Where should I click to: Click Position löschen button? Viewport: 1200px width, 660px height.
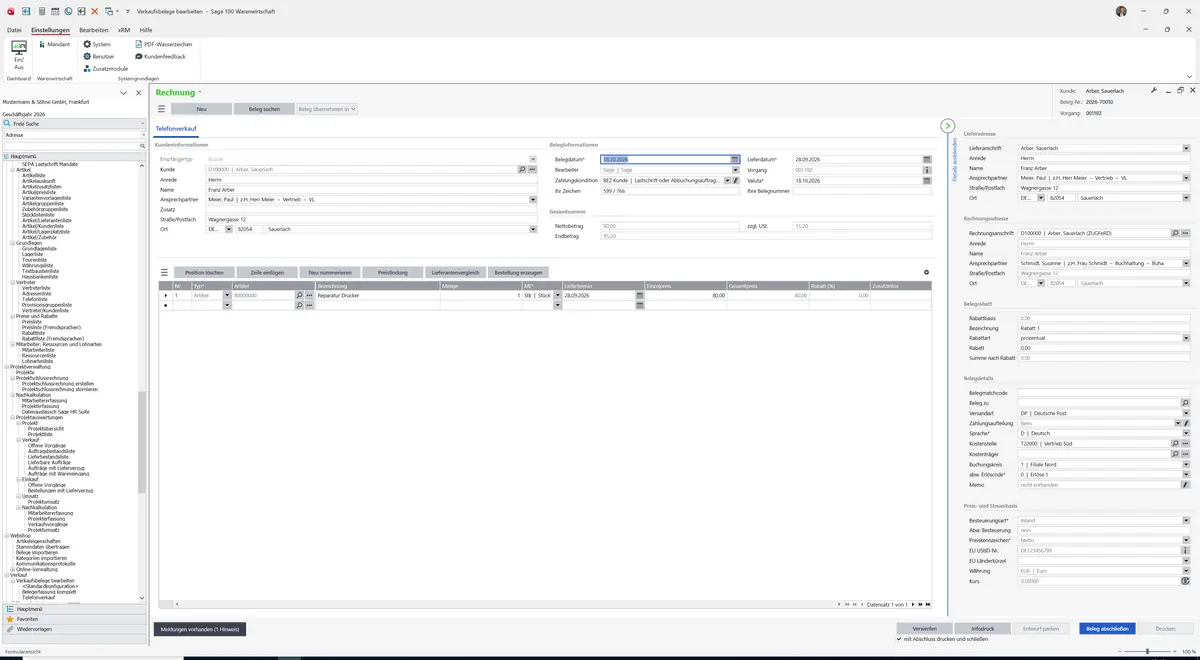[x=204, y=272]
